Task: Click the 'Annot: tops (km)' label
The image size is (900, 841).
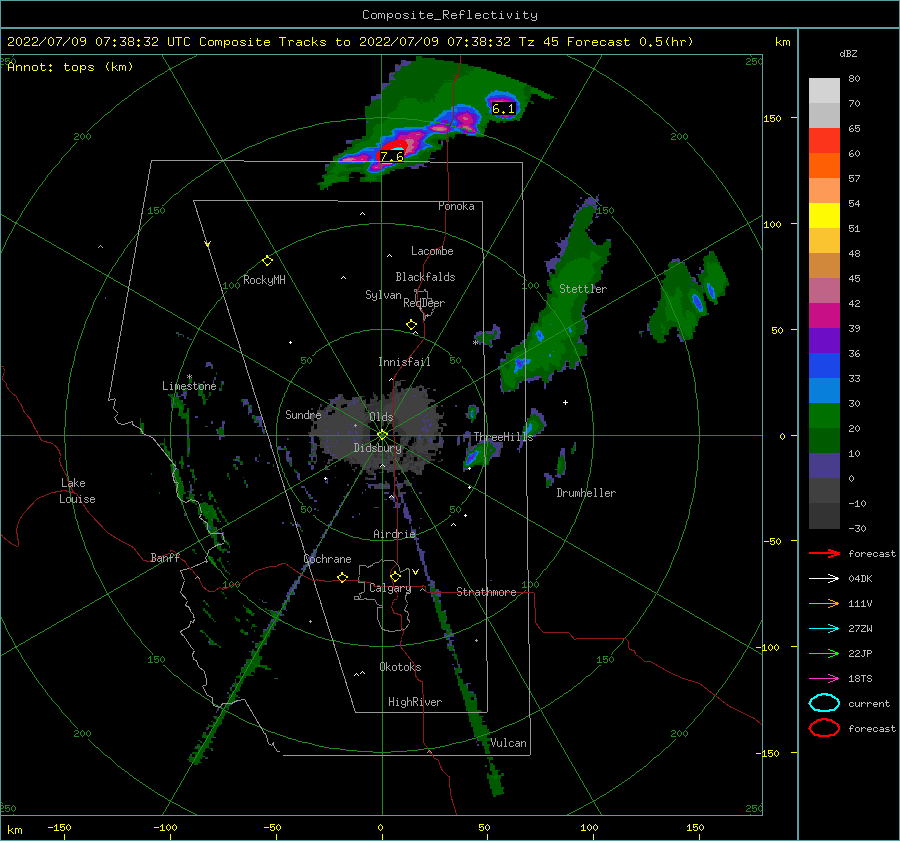Action: (70, 67)
